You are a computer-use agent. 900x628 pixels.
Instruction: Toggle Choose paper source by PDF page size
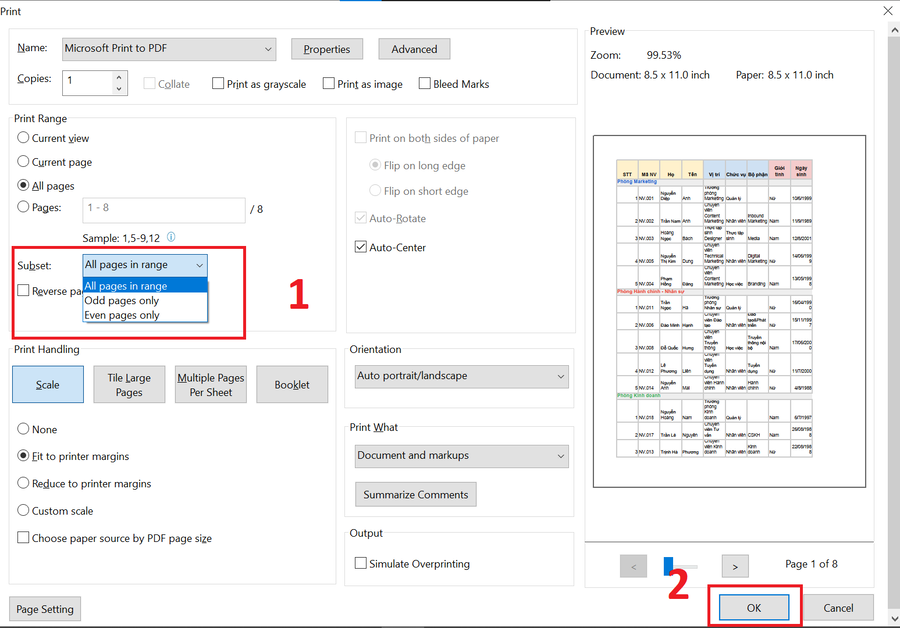[x=23, y=538]
